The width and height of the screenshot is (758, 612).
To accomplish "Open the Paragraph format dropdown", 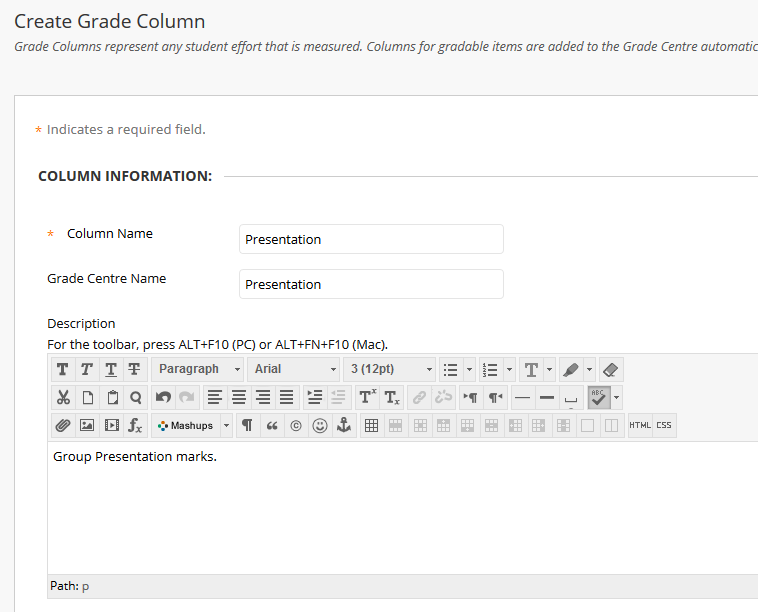I will click(x=197, y=369).
